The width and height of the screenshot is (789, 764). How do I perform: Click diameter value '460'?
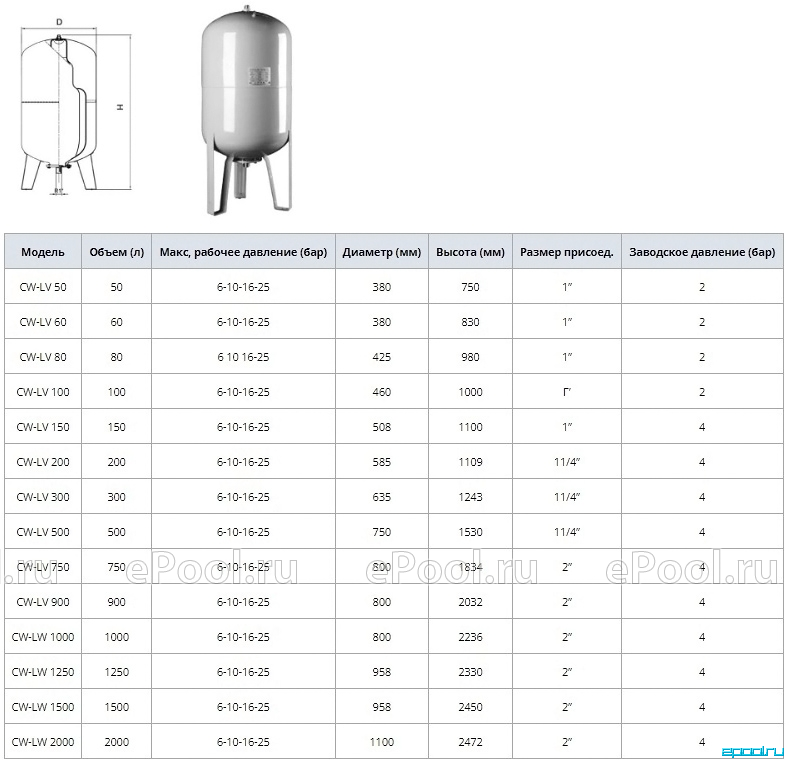point(381,392)
